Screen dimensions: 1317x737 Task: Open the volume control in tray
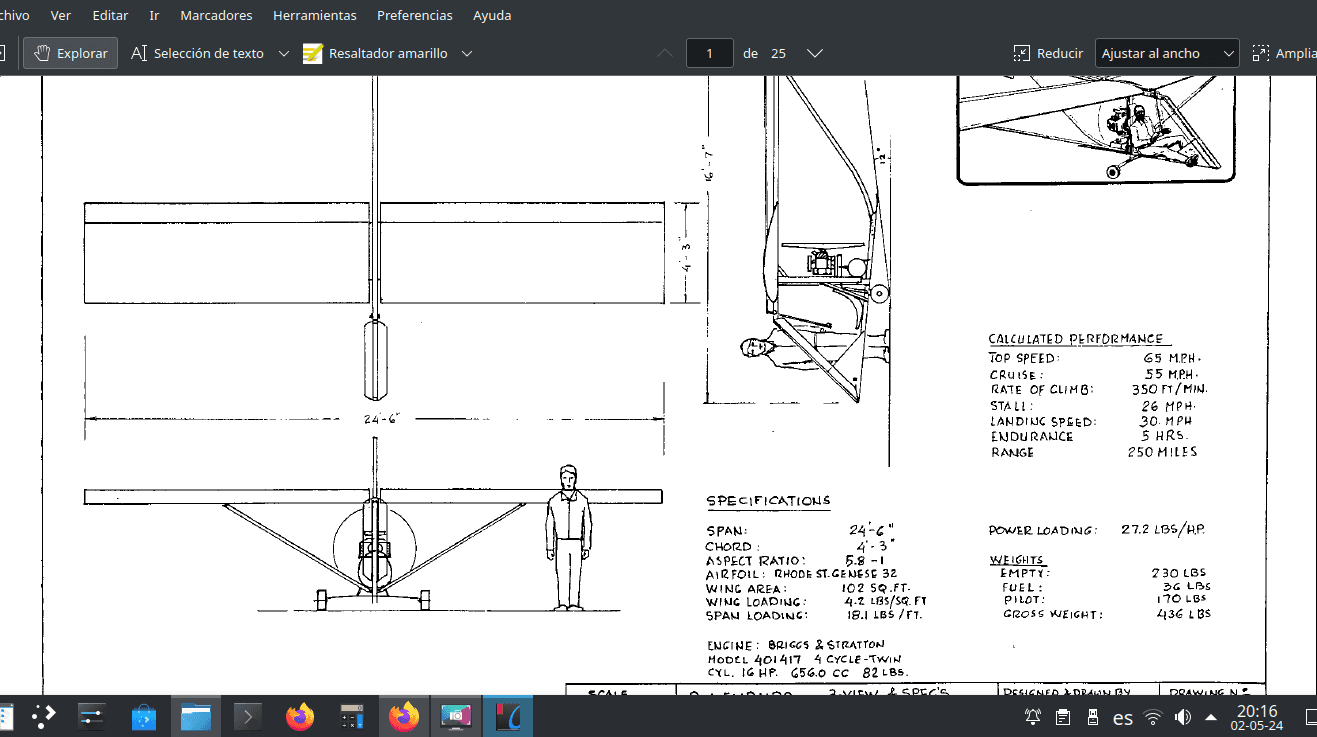(x=1183, y=717)
